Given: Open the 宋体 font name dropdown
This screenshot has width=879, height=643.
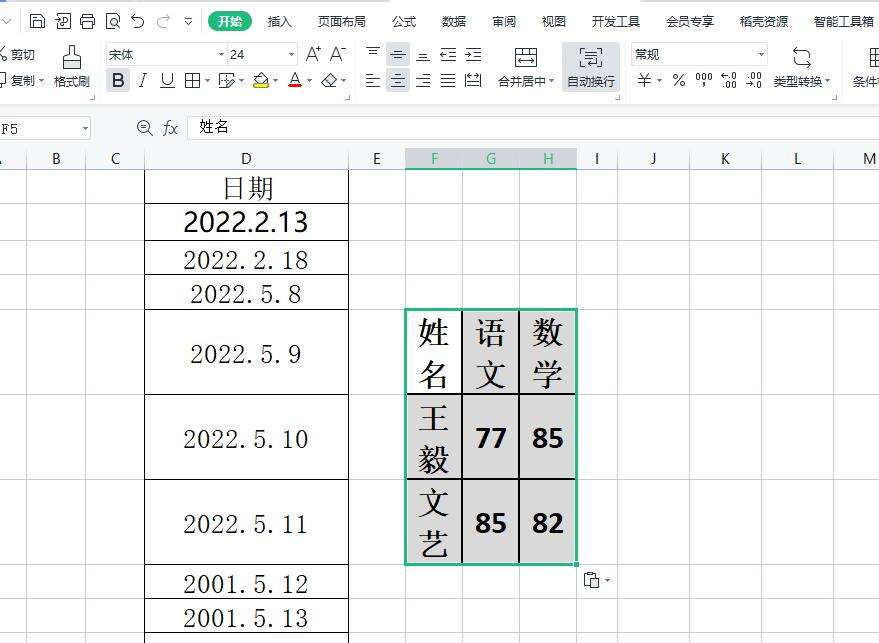Looking at the screenshot, I should (x=221, y=54).
